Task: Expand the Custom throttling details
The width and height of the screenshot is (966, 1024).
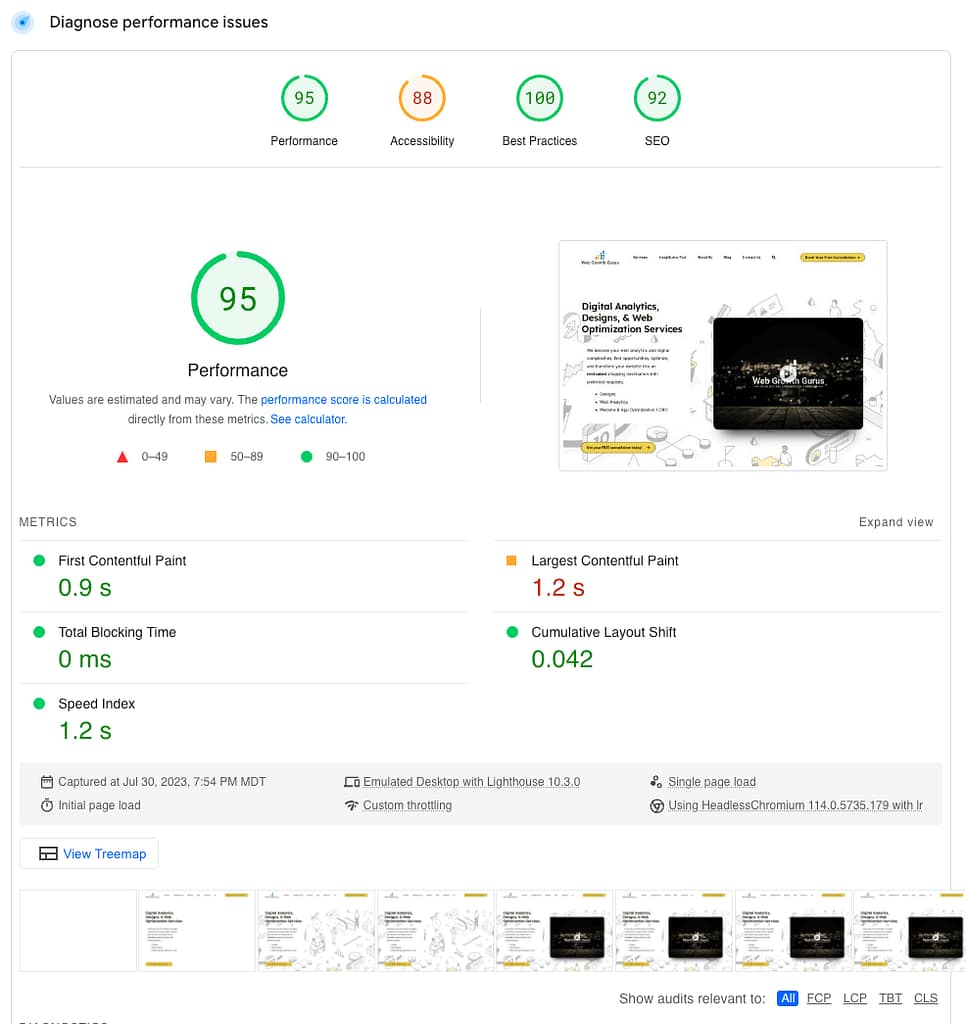Action: click(407, 805)
